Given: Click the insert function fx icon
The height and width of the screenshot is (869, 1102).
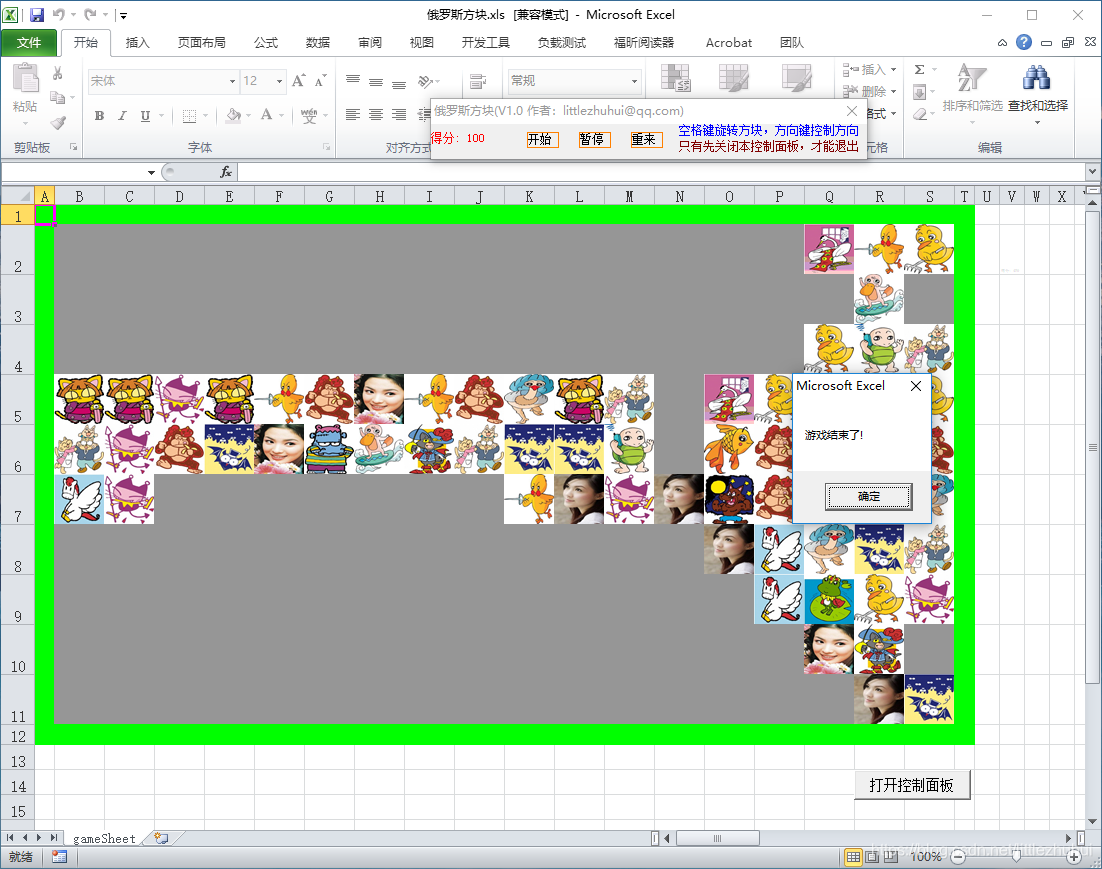Looking at the screenshot, I should pyautogui.click(x=226, y=172).
